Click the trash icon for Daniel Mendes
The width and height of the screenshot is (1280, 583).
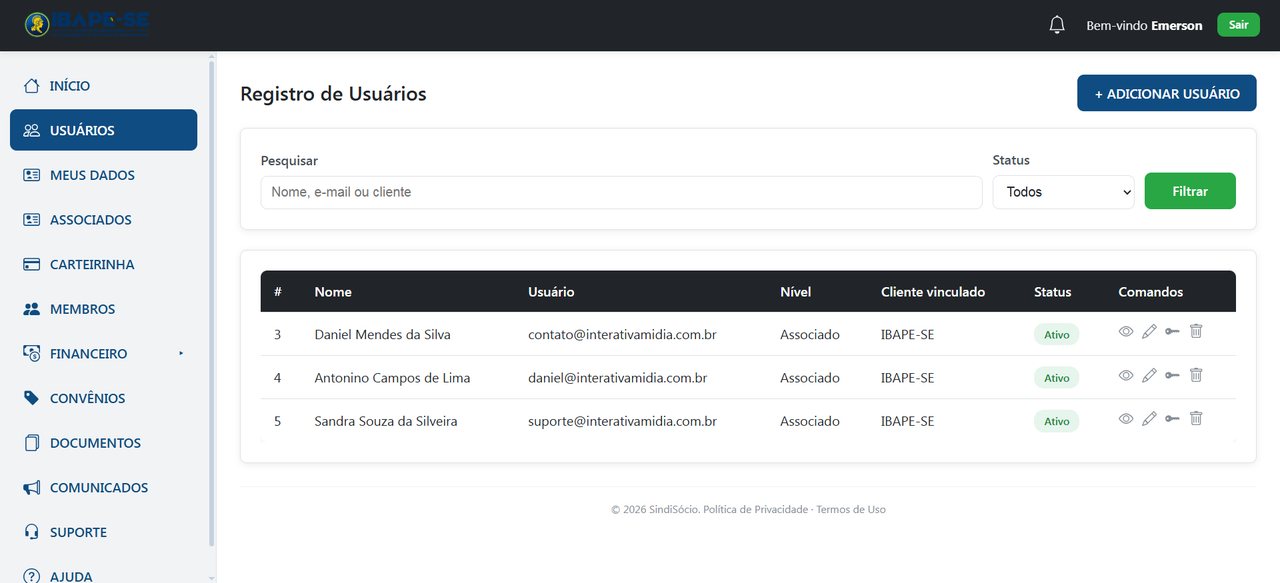click(x=1196, y=331)
